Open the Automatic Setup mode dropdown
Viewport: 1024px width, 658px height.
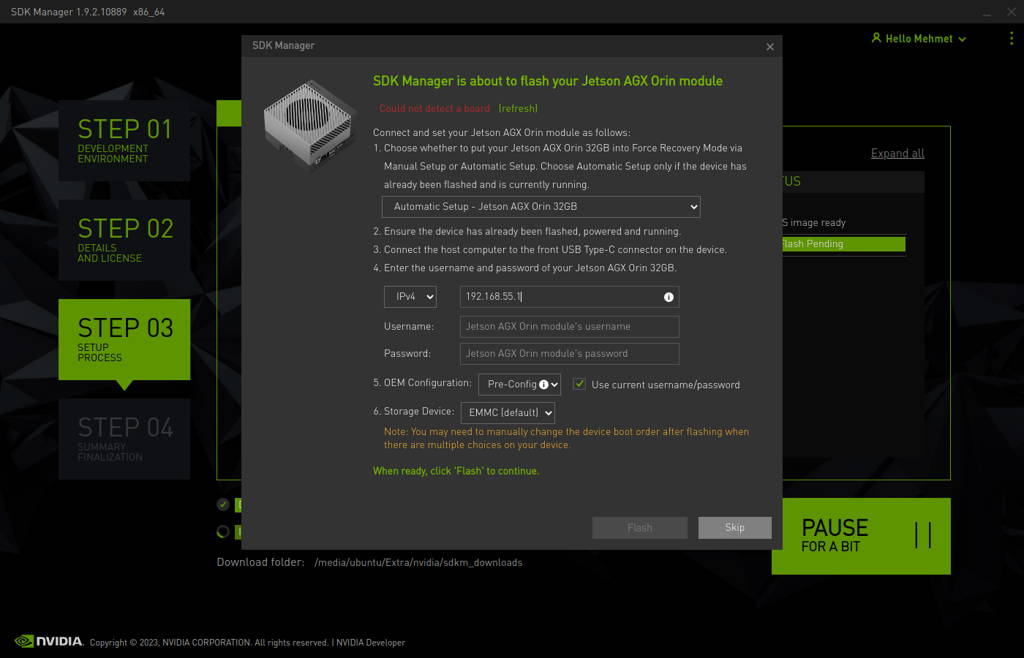pyautogui.click(x=541, y=207)
